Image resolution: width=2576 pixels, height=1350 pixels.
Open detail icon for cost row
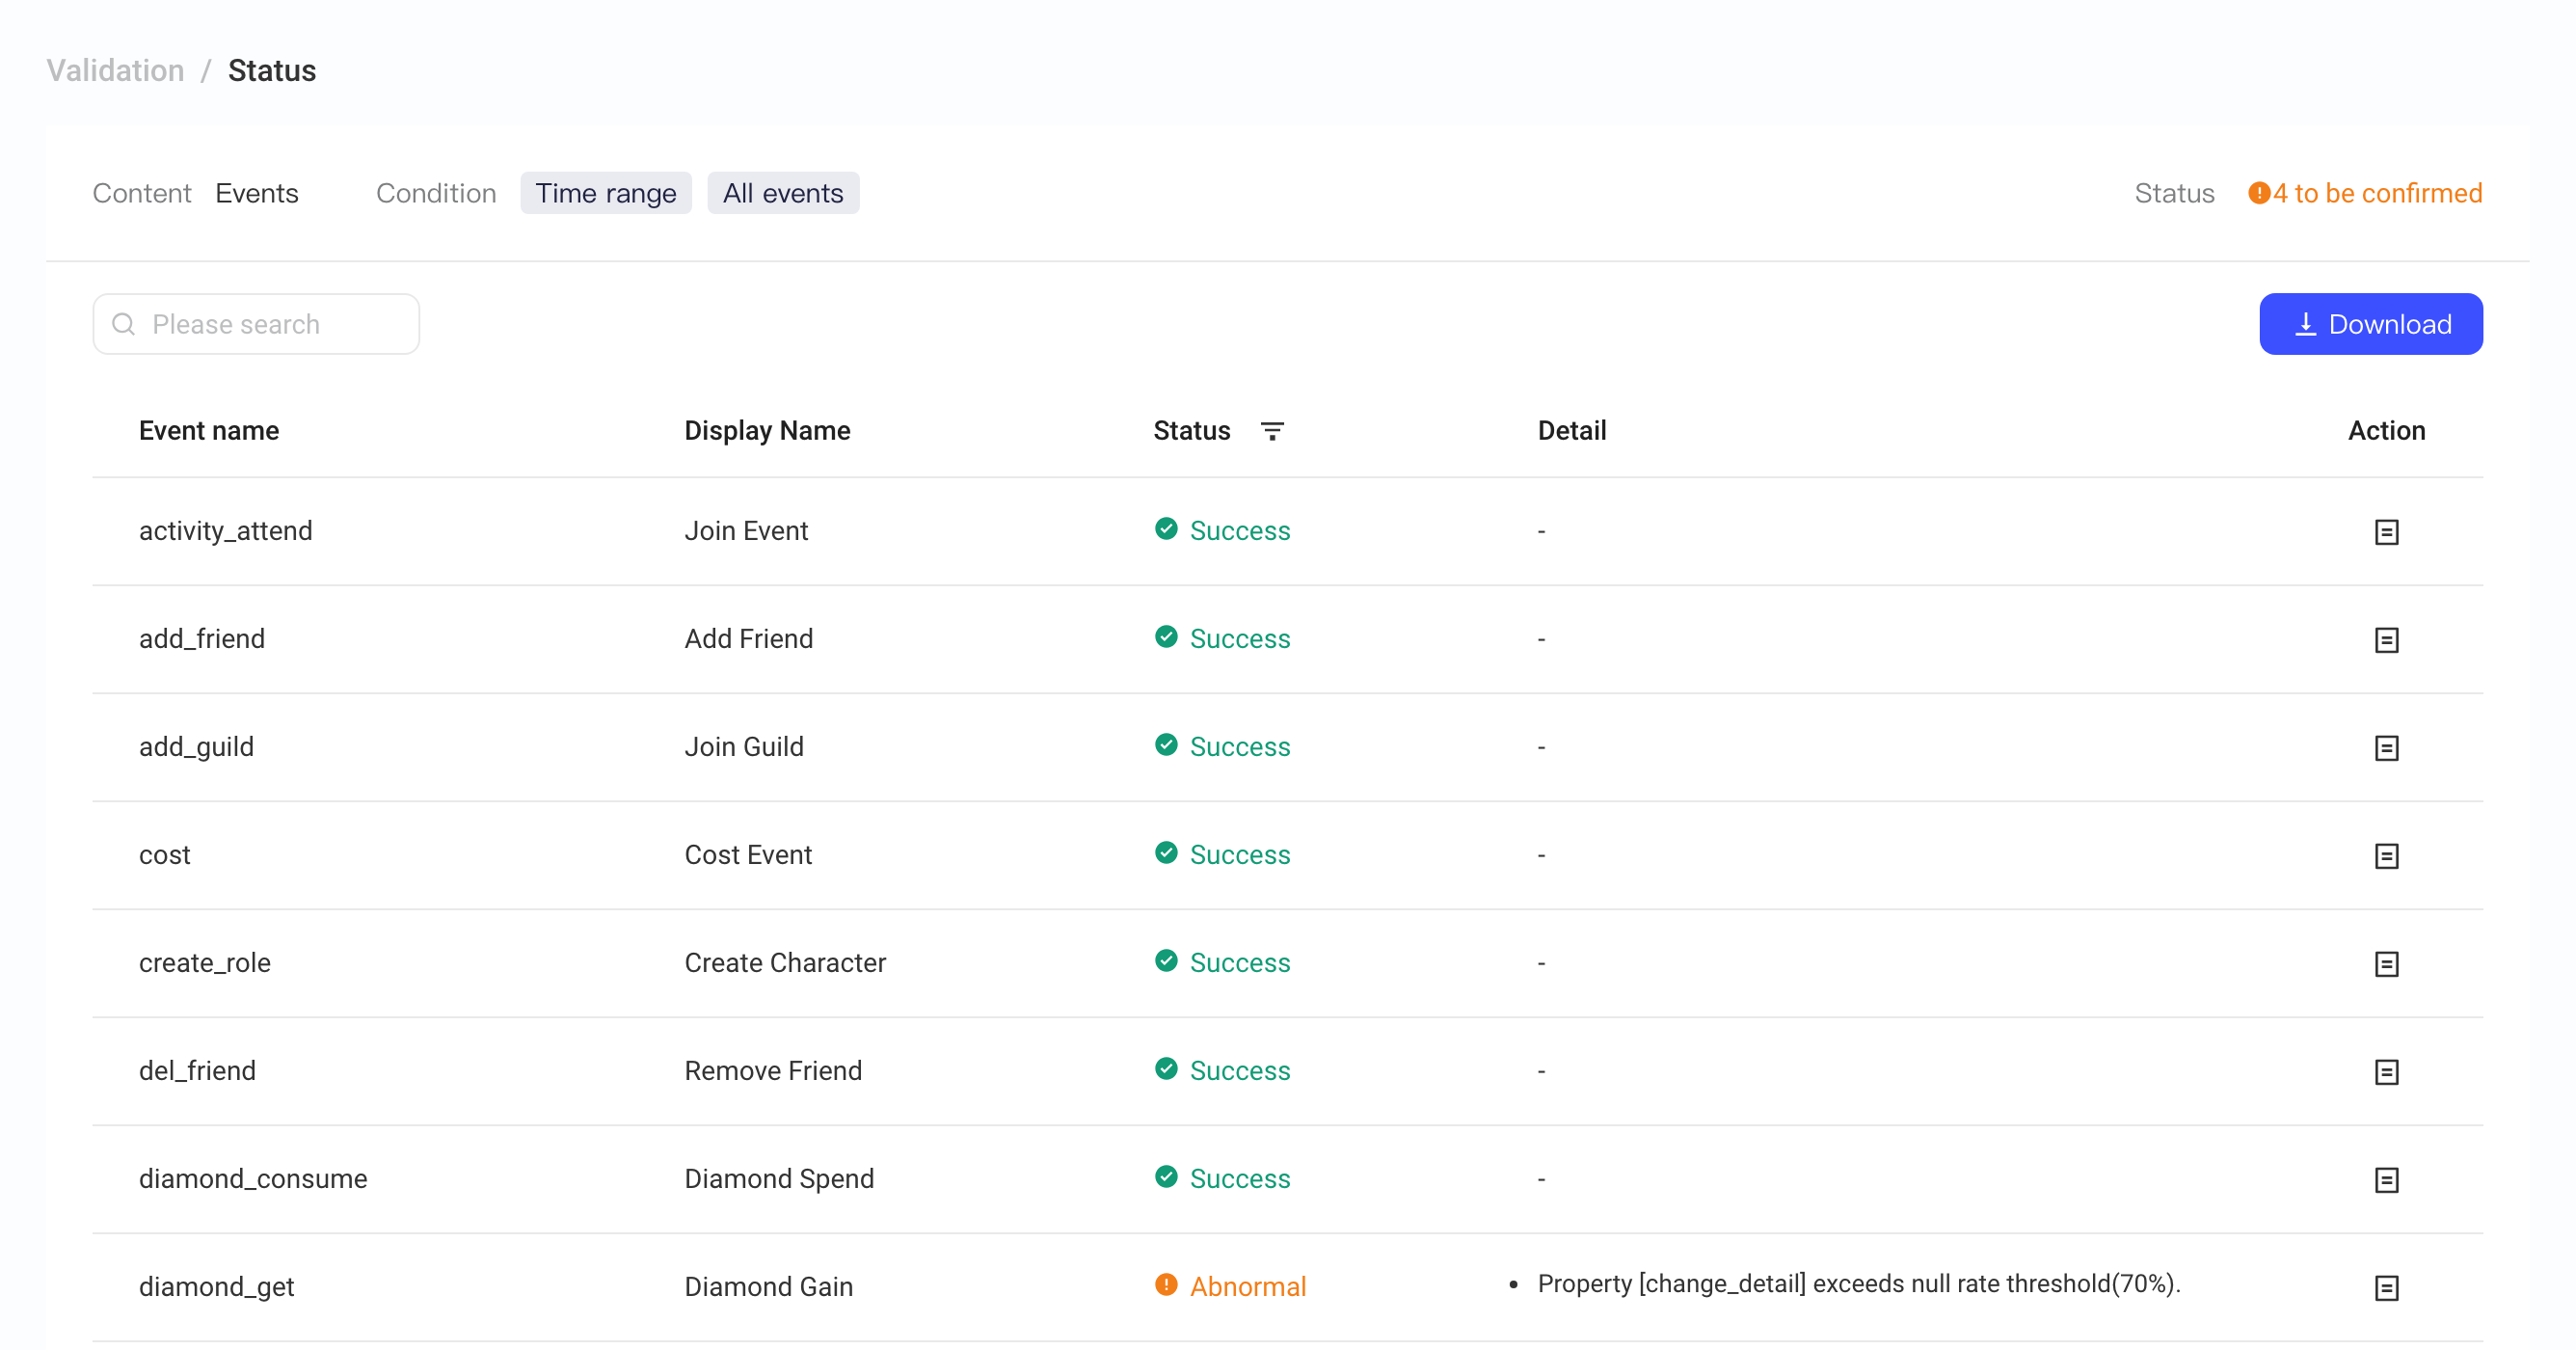click(2386, 856)
